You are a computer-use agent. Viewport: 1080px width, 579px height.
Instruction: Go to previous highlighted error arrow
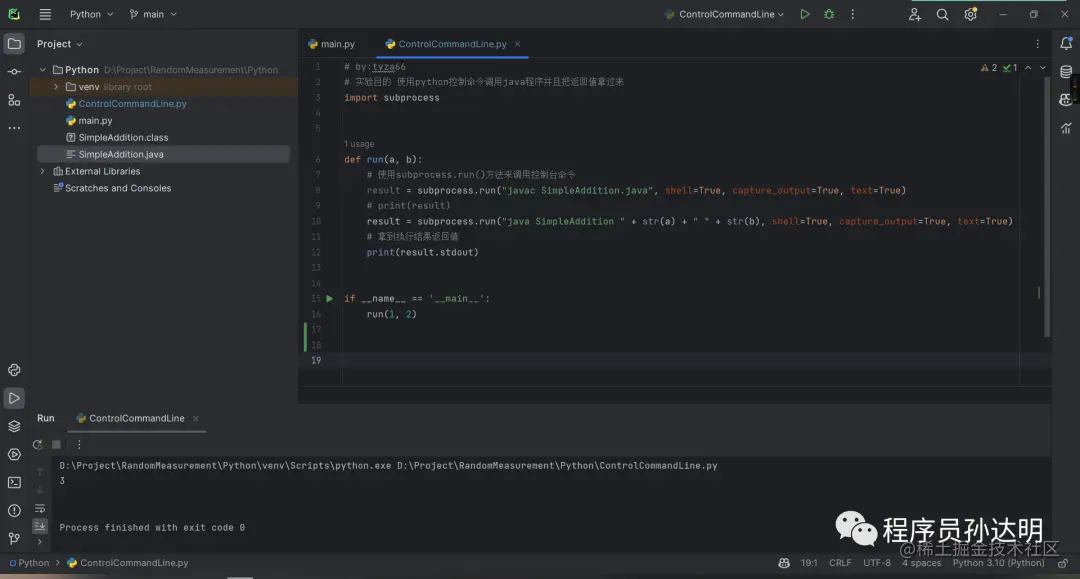(x=1028, y=67)
